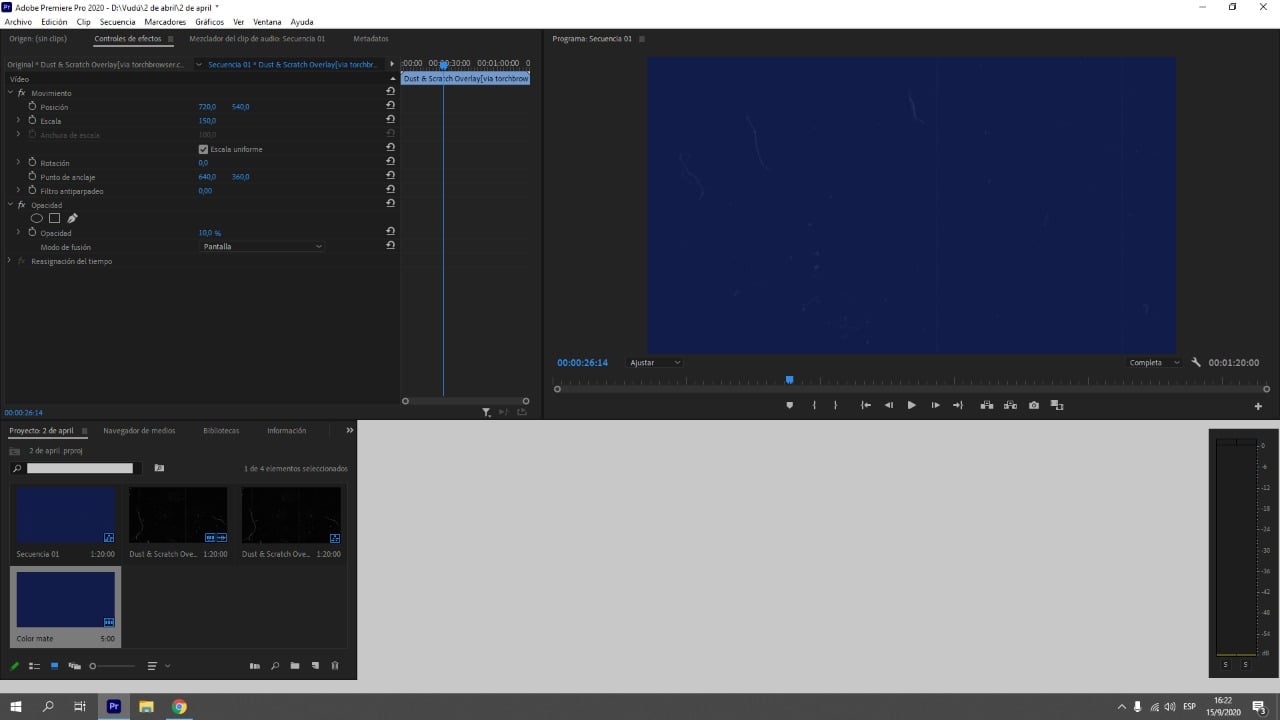Switch project panel to List View icon

[34, 665]
